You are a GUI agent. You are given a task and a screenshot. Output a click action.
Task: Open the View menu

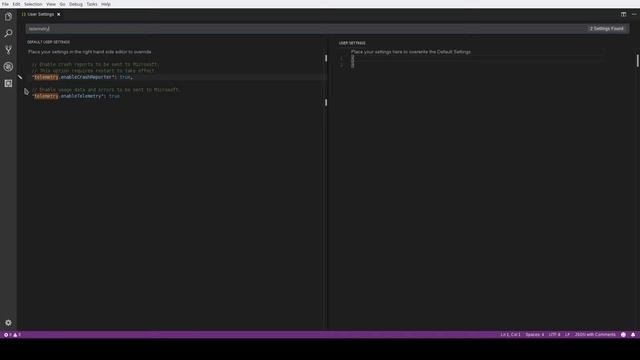click(51, 4)
